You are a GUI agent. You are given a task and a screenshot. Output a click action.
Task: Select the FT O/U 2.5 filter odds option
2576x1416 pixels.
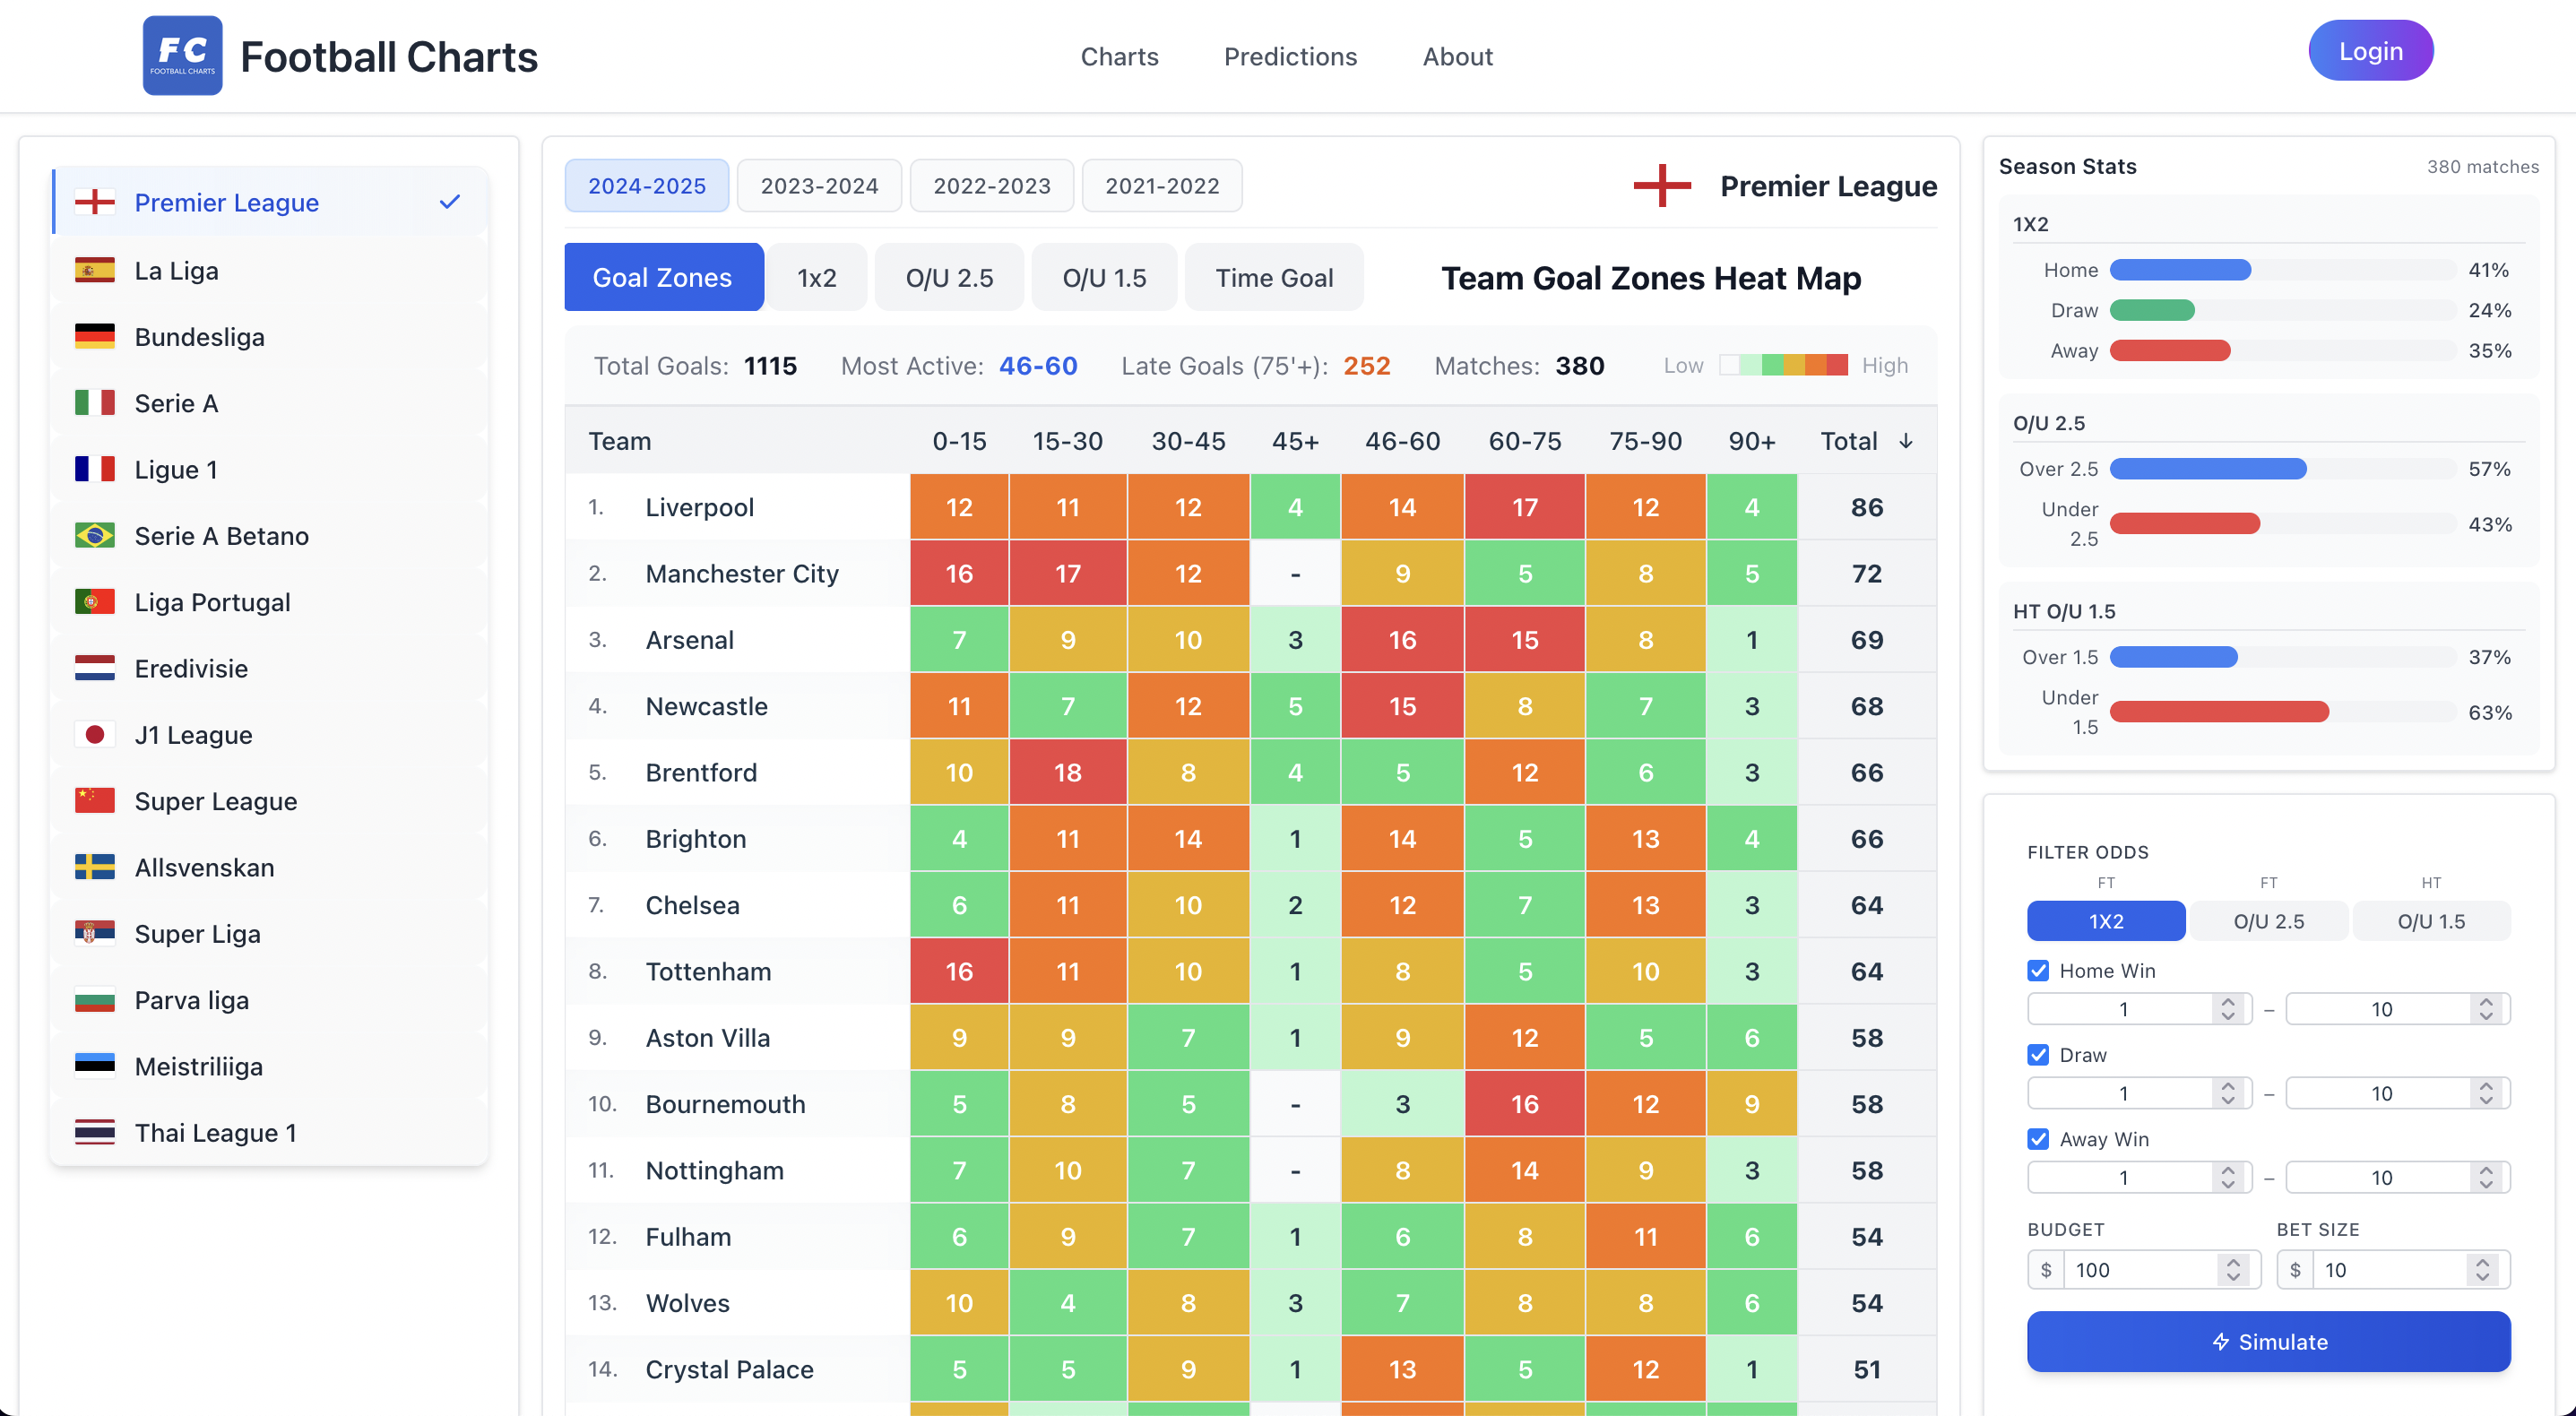coord(2269,921)
